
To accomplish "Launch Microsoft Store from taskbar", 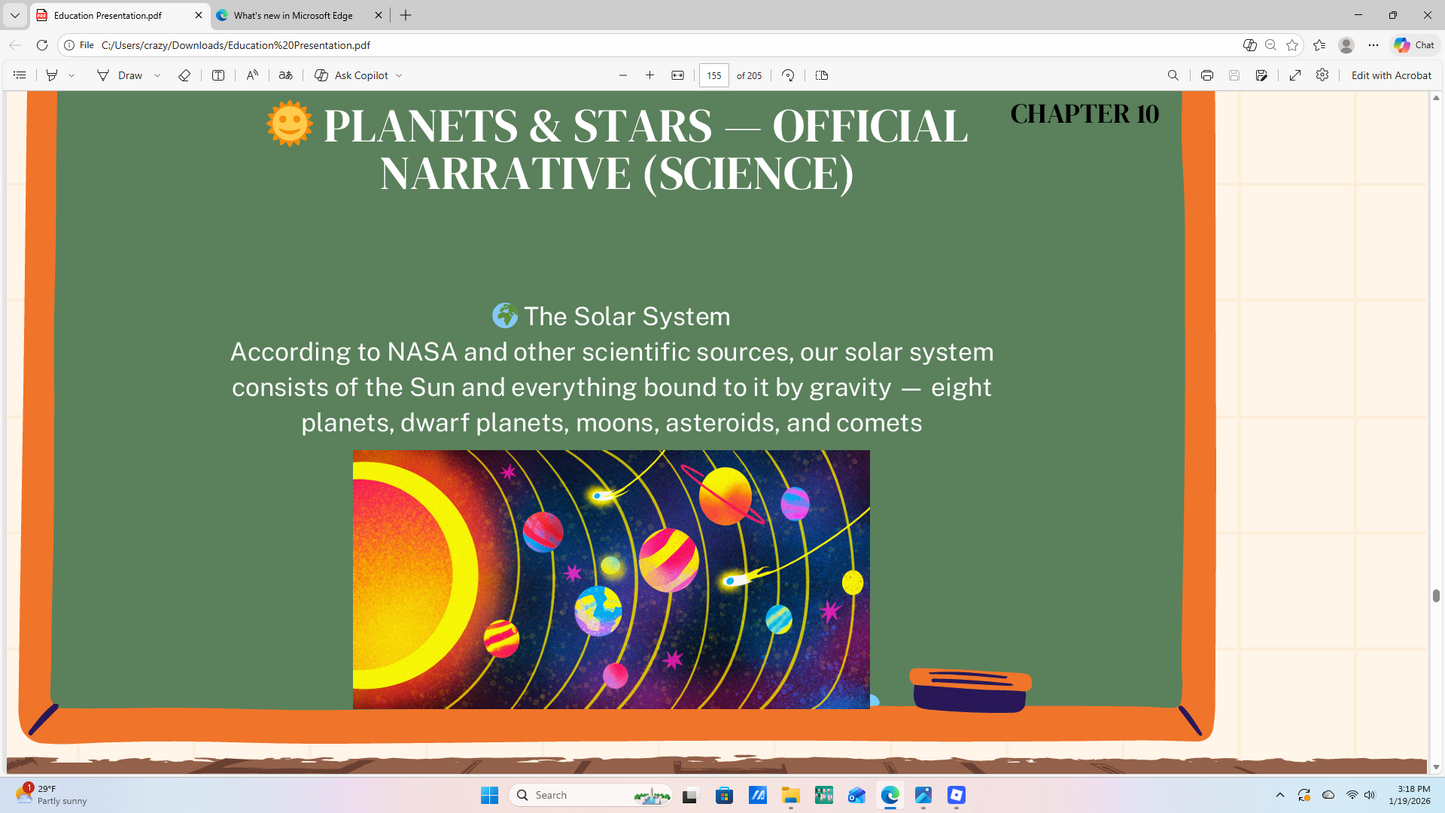I will click(x=724, y=795).
